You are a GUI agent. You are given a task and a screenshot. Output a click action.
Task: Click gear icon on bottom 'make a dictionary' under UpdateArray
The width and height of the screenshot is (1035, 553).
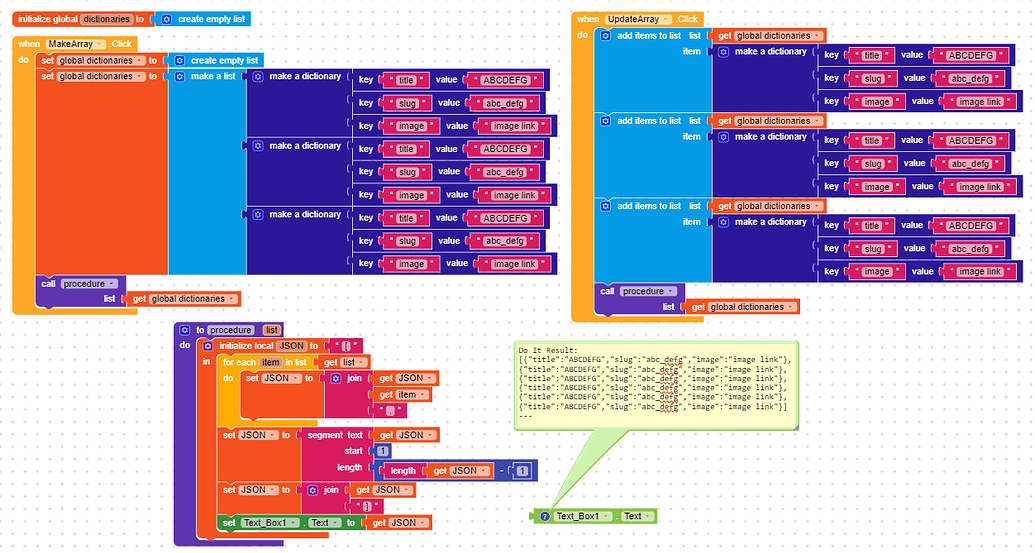point(724,222)
